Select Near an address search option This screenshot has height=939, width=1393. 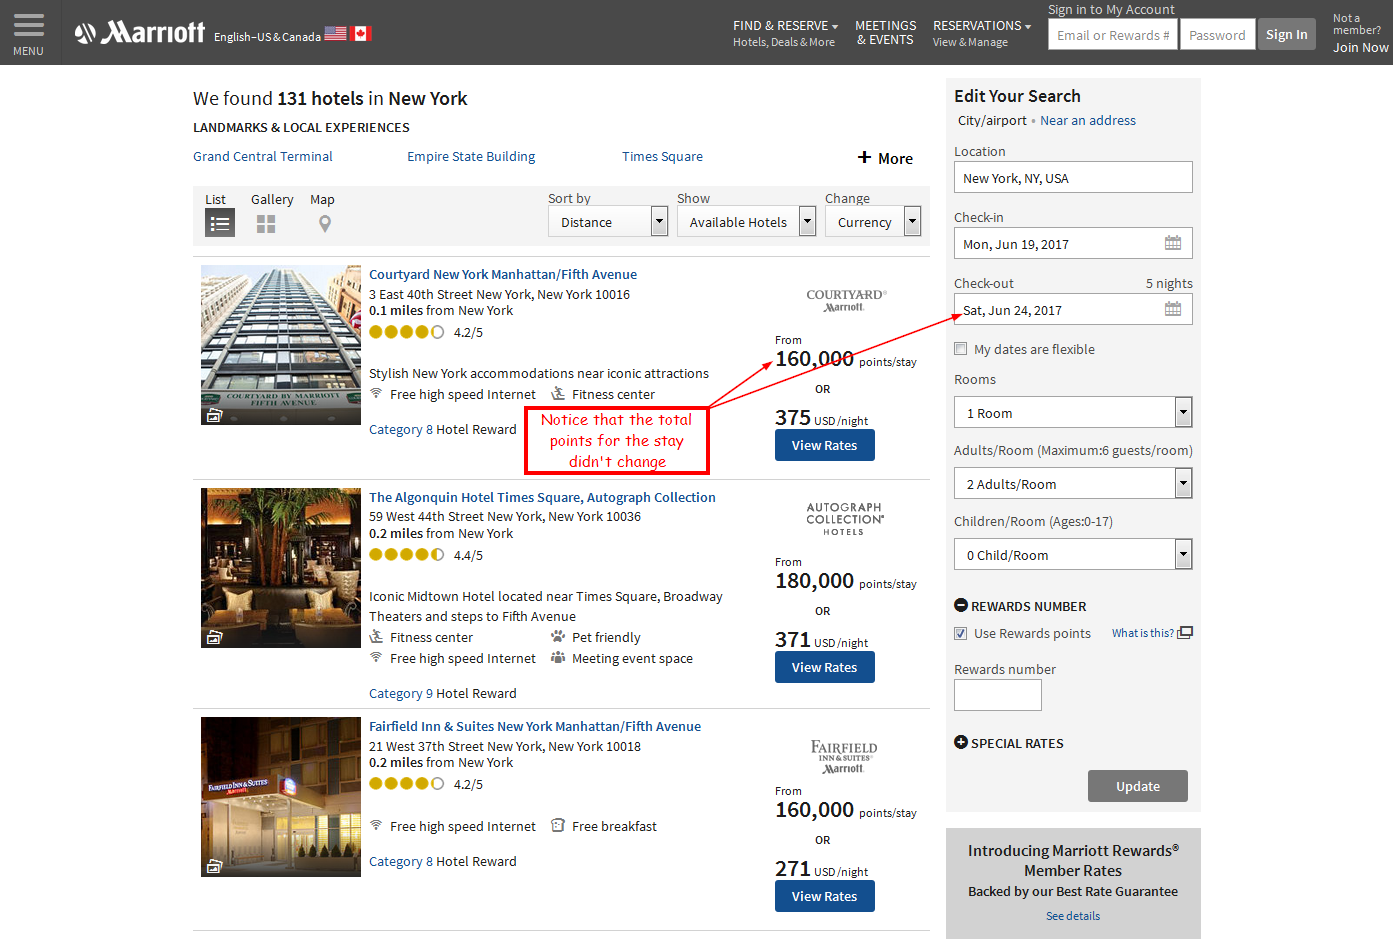tap(1088, 120)
